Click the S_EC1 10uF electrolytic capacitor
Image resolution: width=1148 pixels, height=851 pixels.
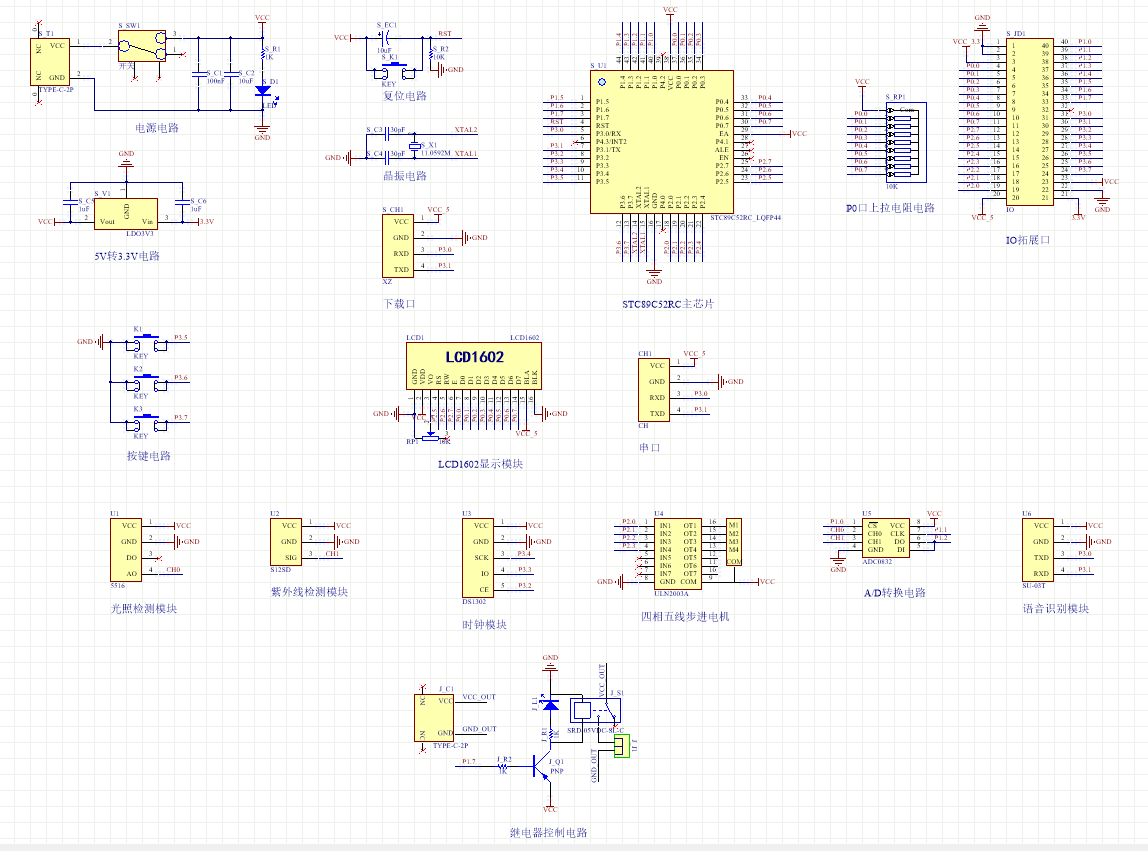386,37
